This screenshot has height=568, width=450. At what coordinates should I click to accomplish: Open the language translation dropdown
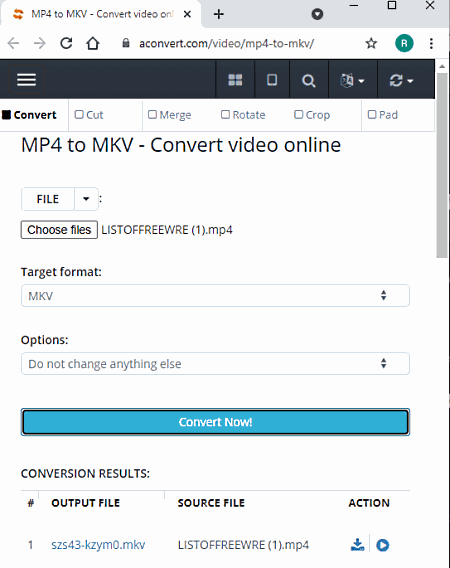click(352, 80)
